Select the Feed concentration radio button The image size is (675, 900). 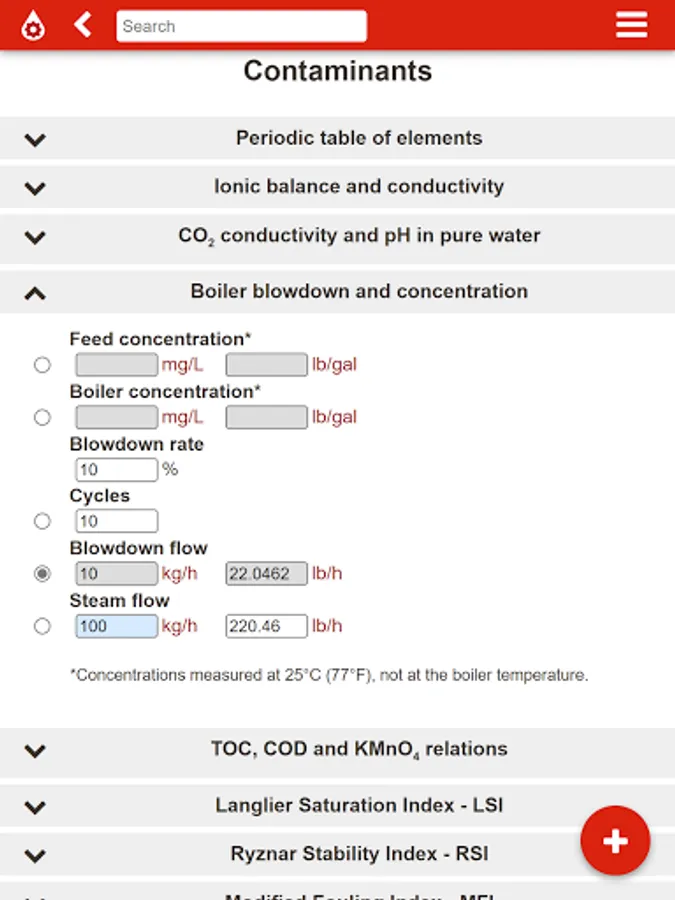click(x=42, y=365)
